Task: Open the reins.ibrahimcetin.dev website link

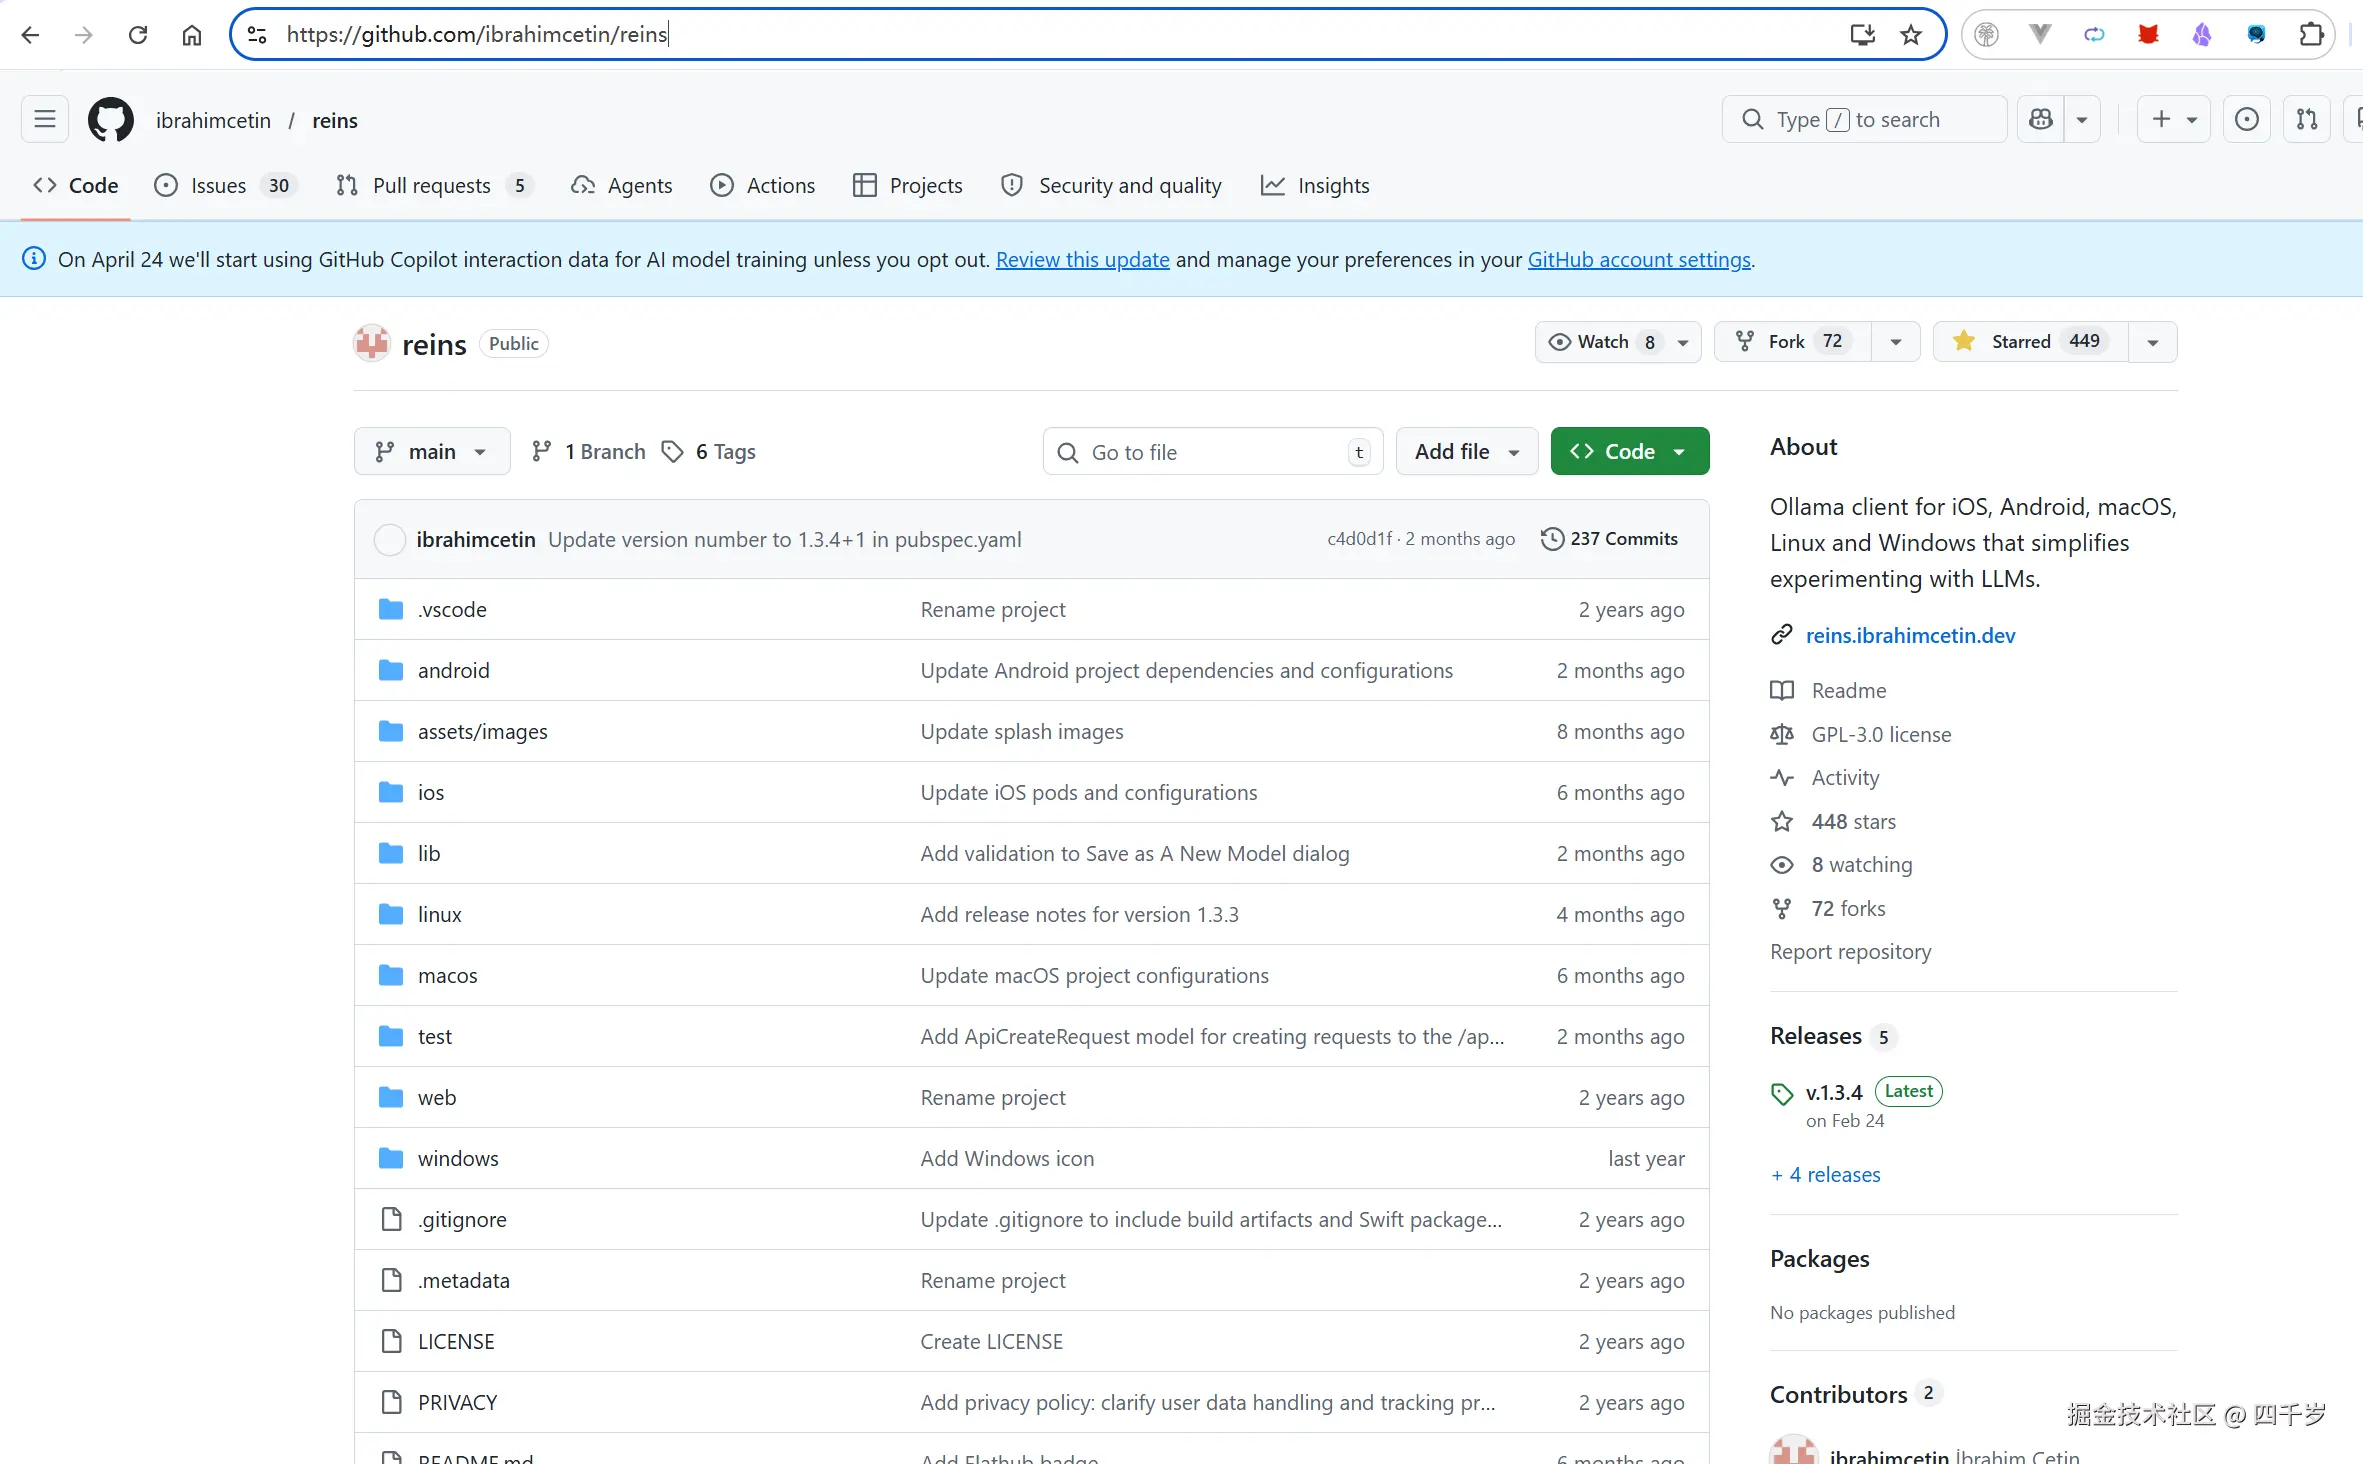Action: pyautogui.click(x=1910, y=636)
